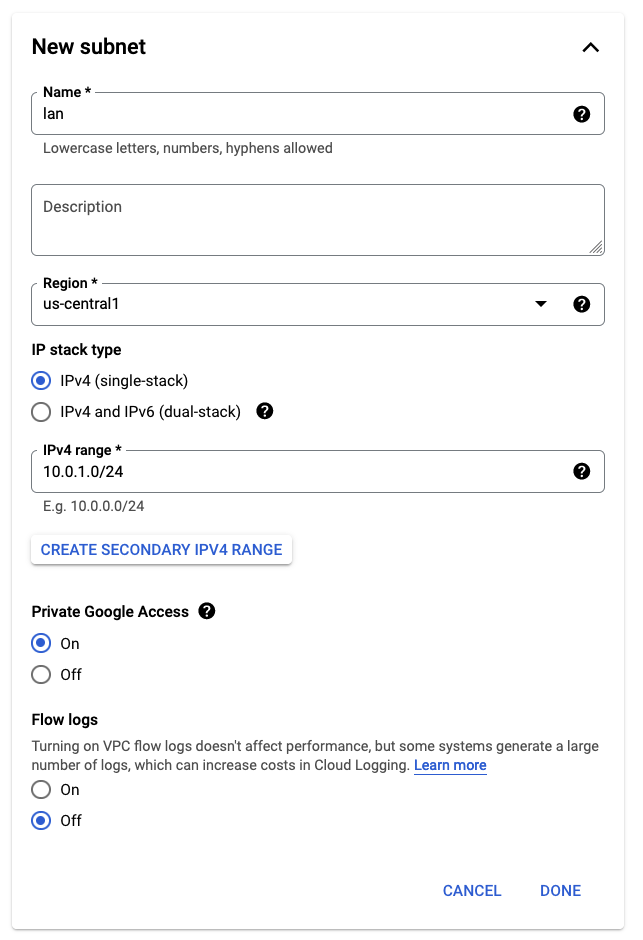Select IPv4 and IPv6 (dual-stack) option
Image resolution: width=643 pixels, height=940 pixels.
[x=41, y=412]
